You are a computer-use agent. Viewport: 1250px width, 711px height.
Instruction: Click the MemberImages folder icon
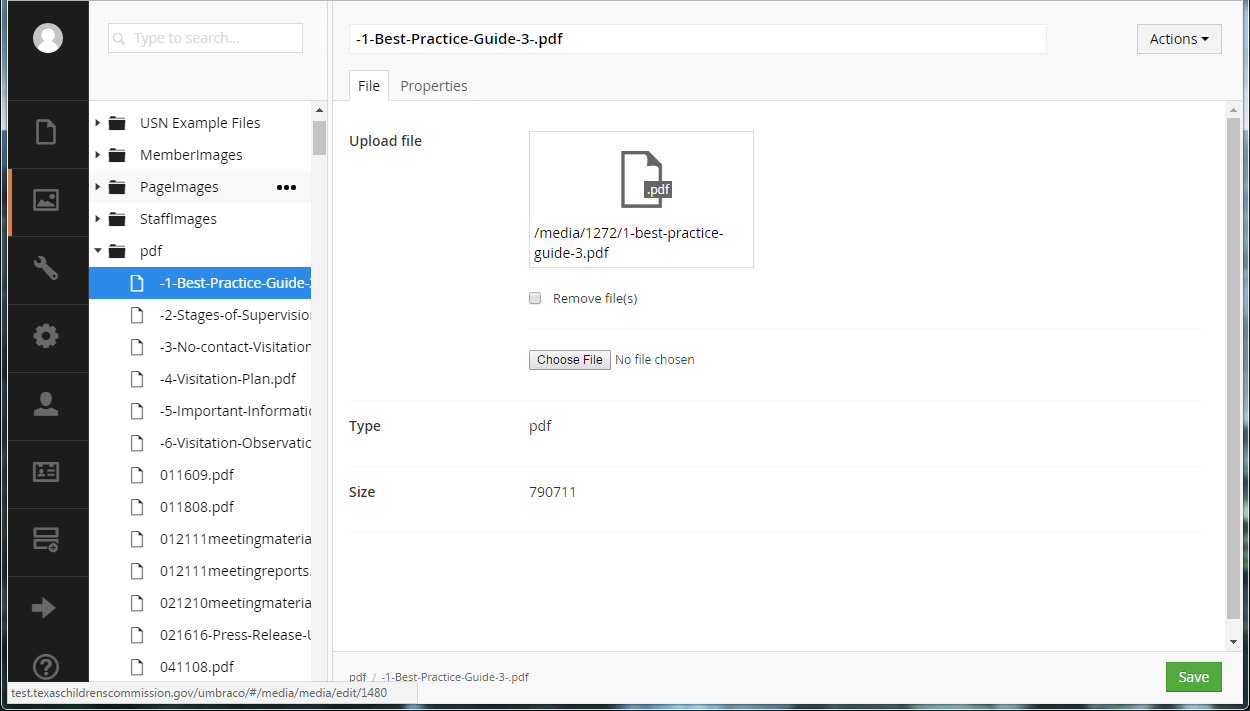click(117, 155)
